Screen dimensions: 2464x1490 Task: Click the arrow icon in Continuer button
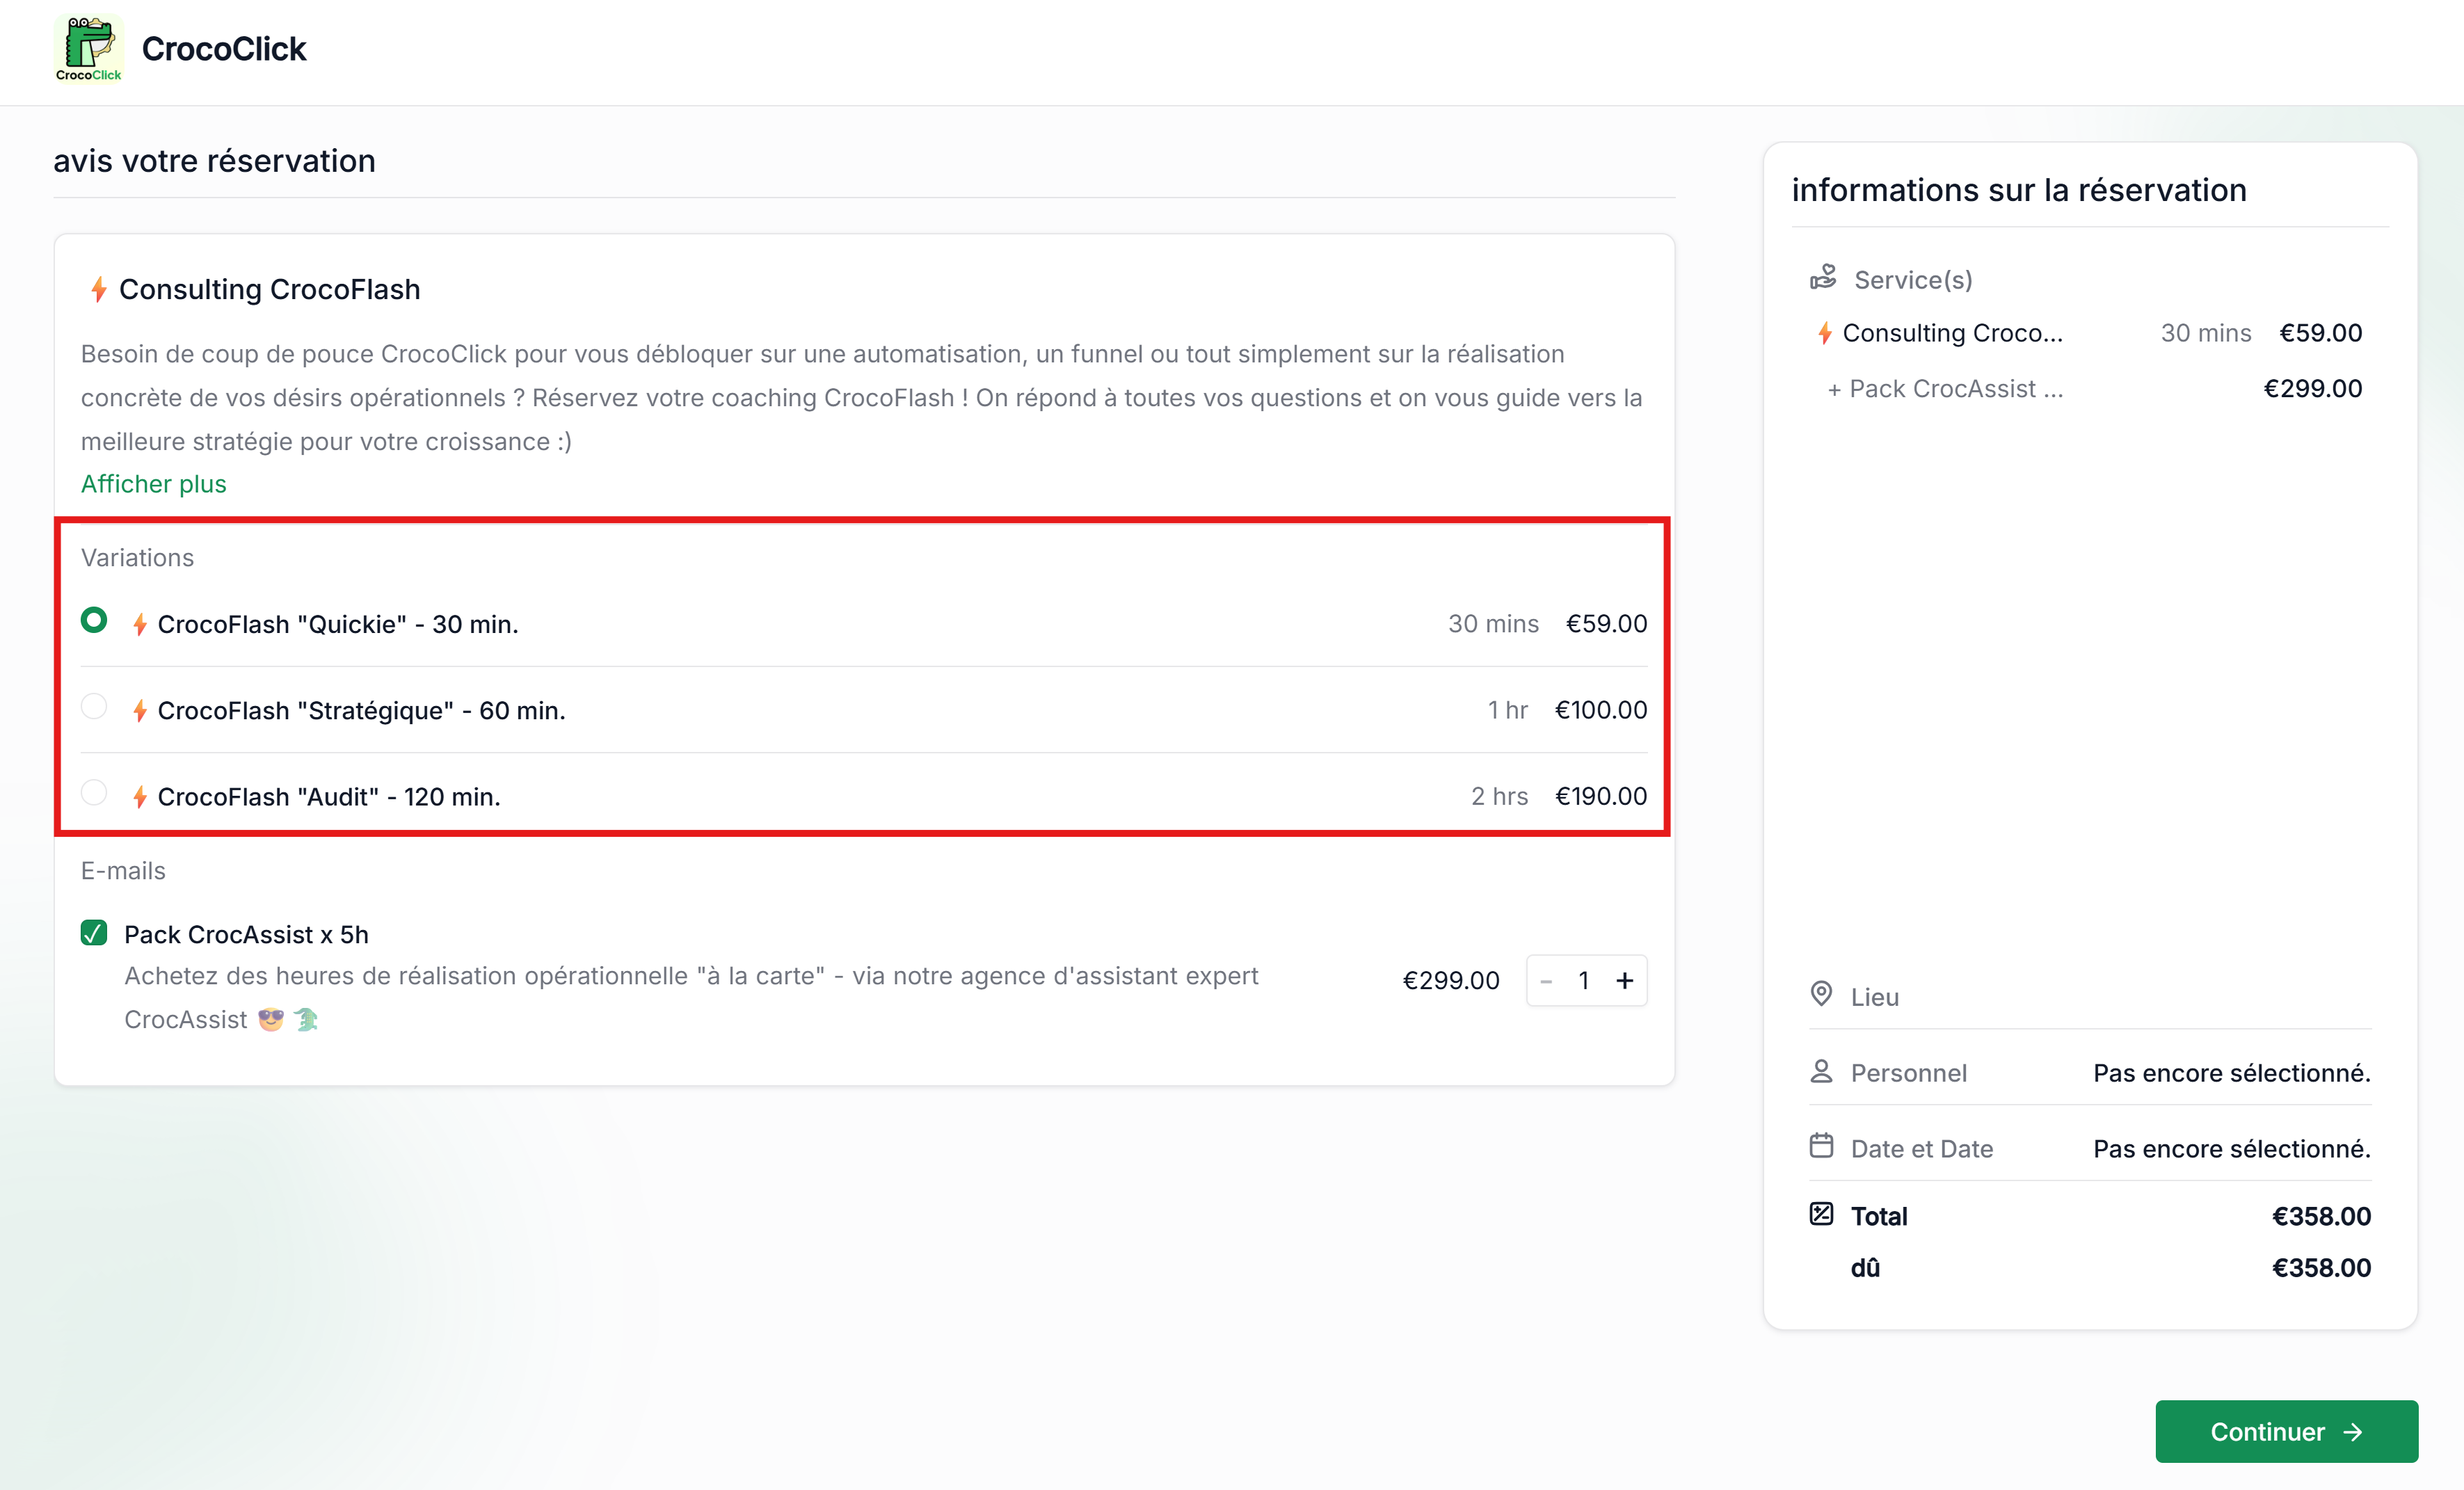tap(2353, 1432)
